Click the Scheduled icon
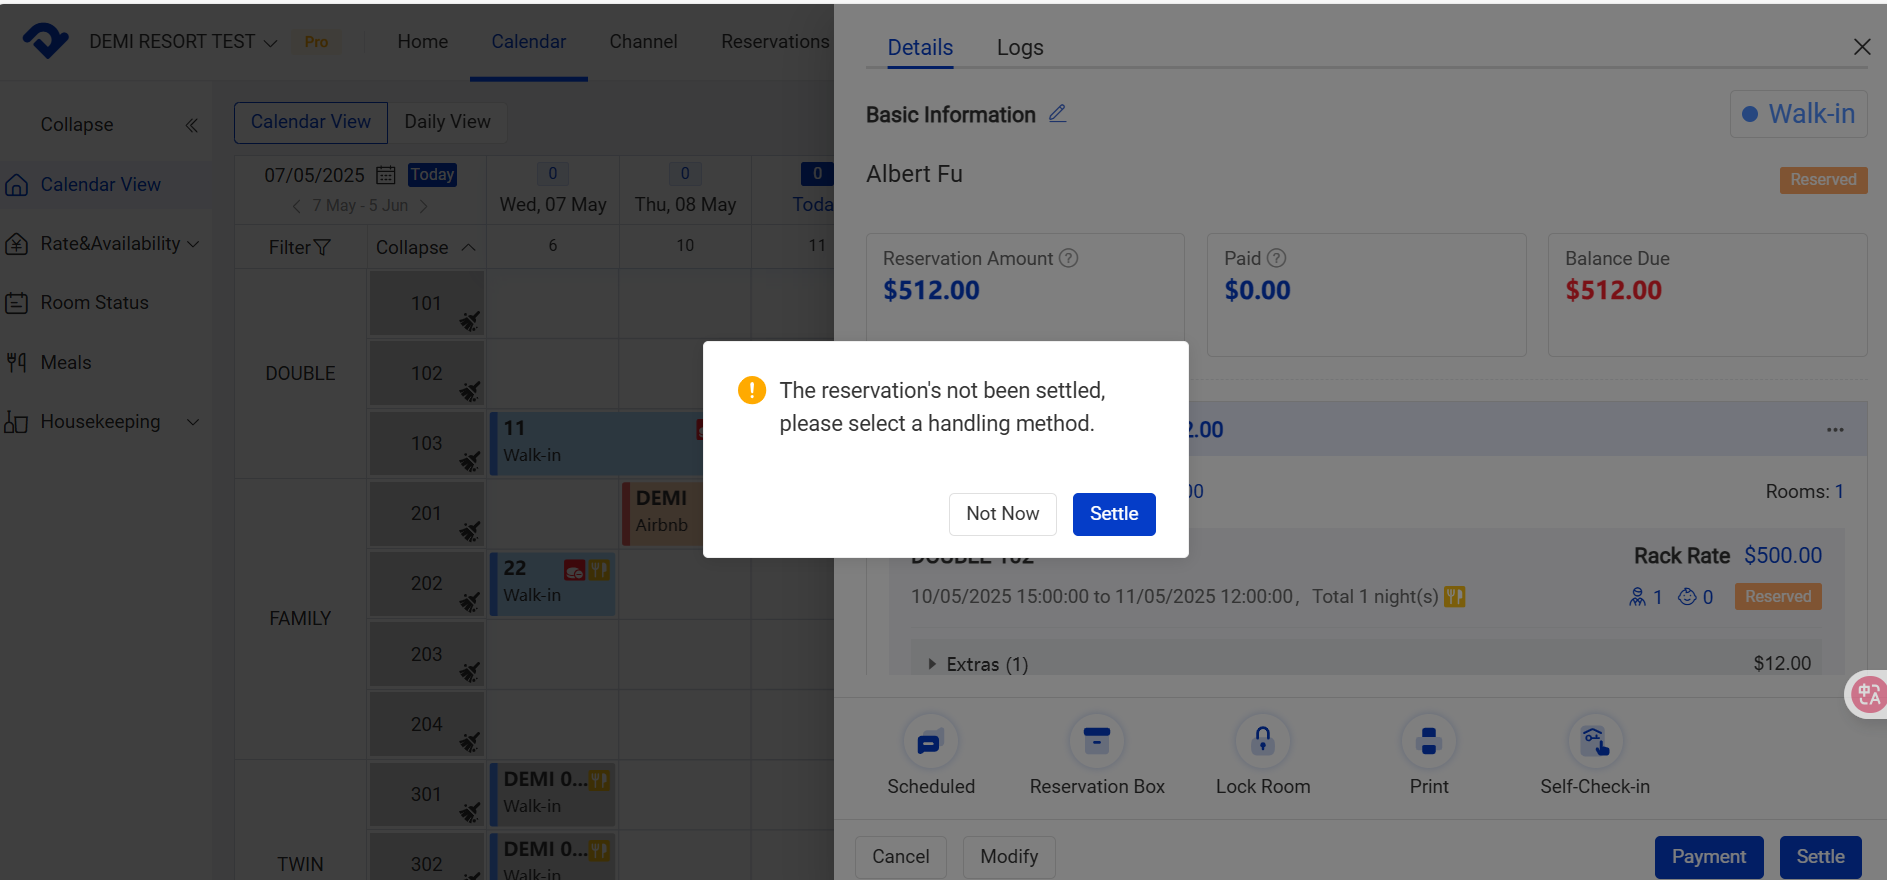This screenshot has width=1887, height=880. [x=930, y=743]
